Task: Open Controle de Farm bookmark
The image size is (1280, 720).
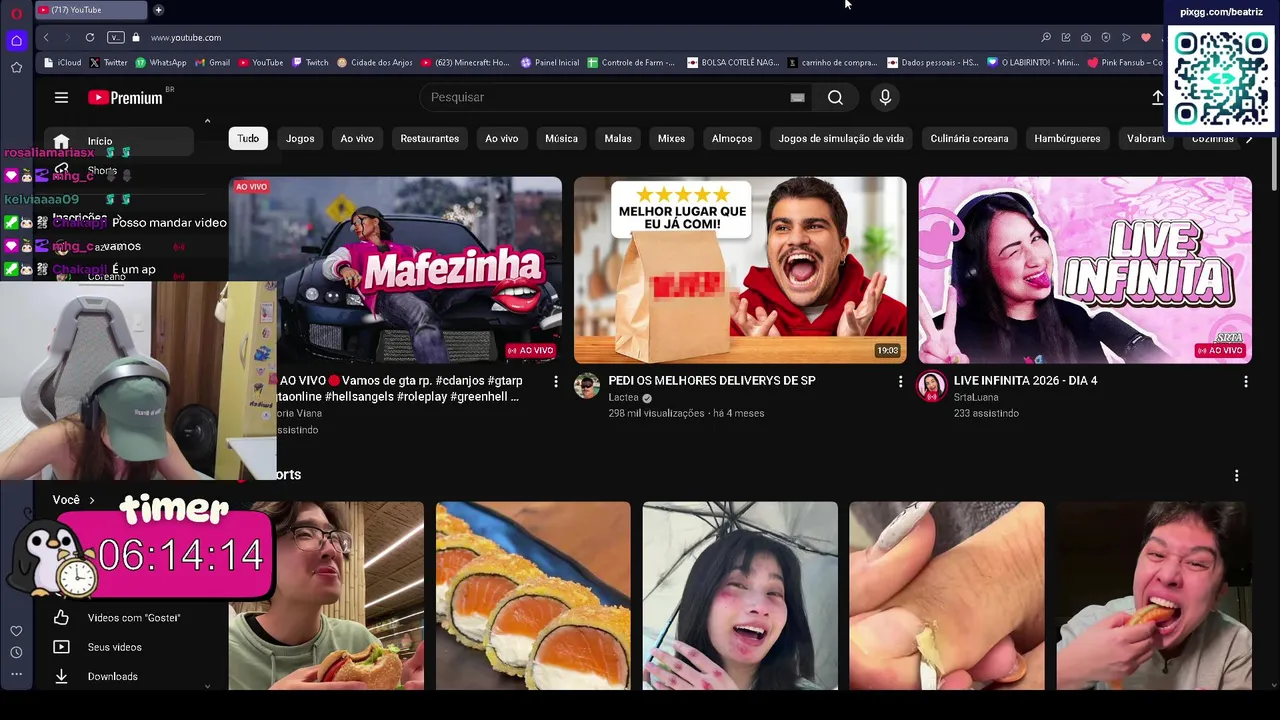Action: (x=631, y=62)
